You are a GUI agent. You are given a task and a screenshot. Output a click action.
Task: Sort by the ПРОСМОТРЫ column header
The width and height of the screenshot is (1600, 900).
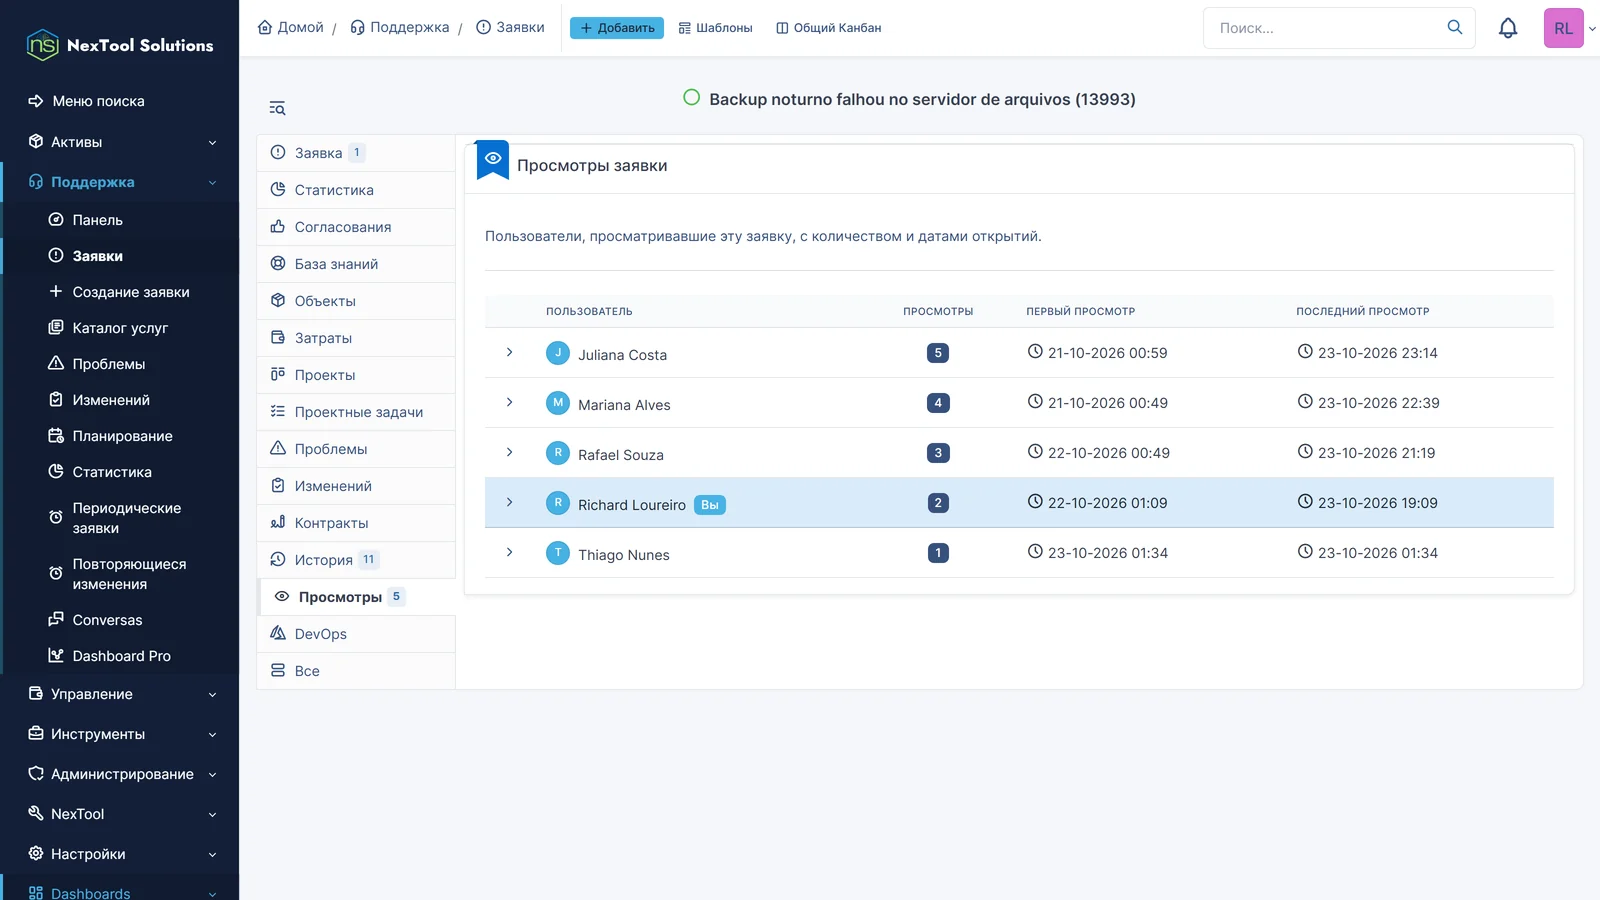(x=938, y=311)
